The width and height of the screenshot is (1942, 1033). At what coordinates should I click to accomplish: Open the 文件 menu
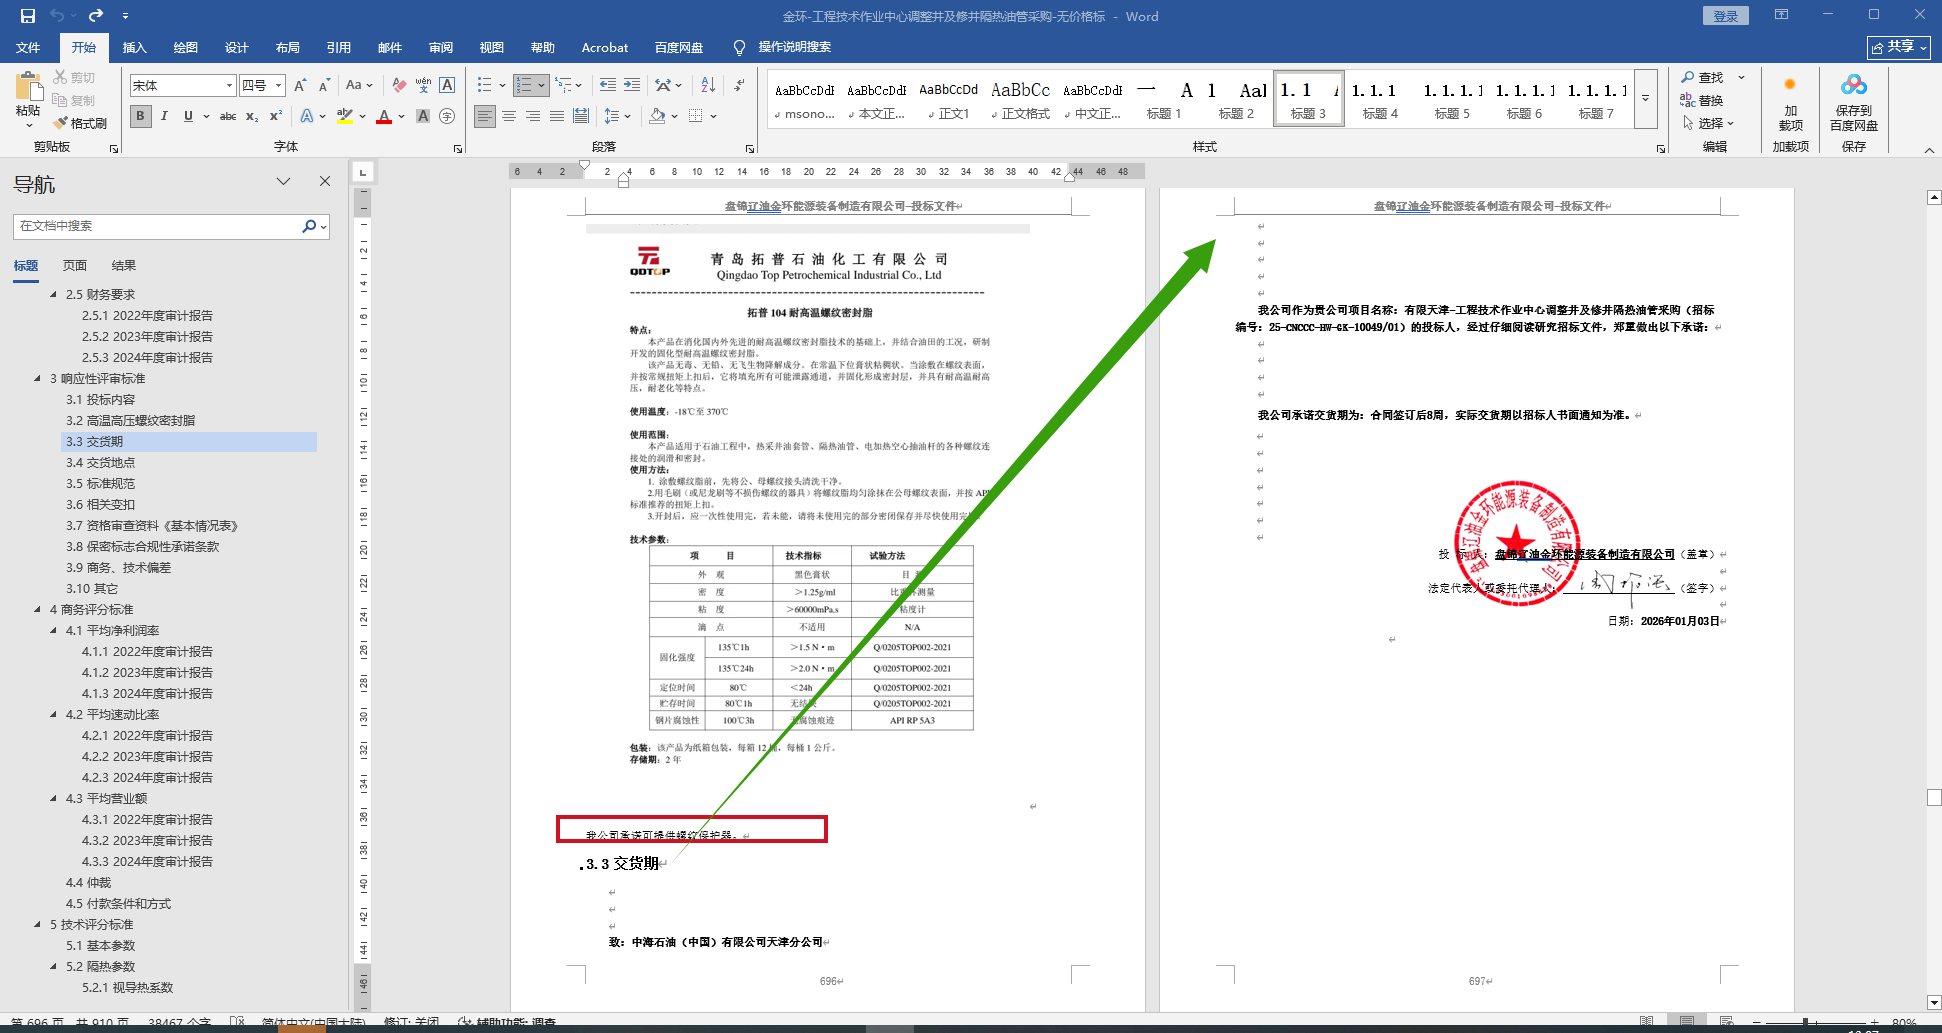click(28, 47)
